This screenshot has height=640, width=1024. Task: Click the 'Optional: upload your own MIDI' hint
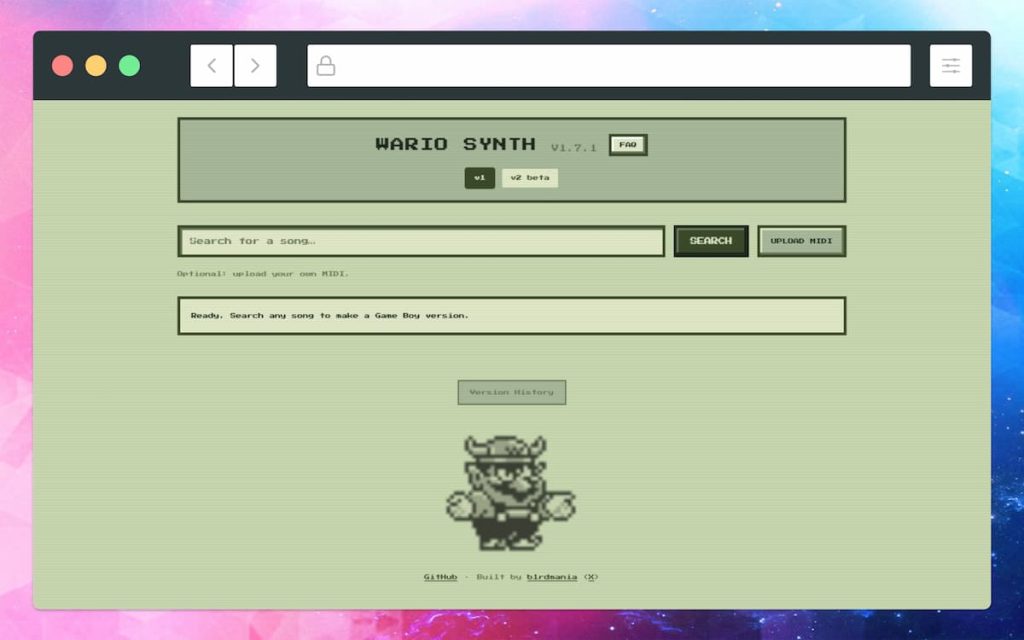tap(263, 274)
